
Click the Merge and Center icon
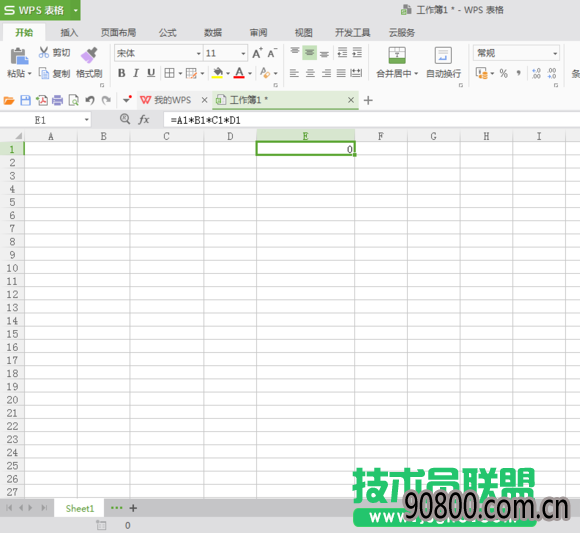click(x=397, y=55)
